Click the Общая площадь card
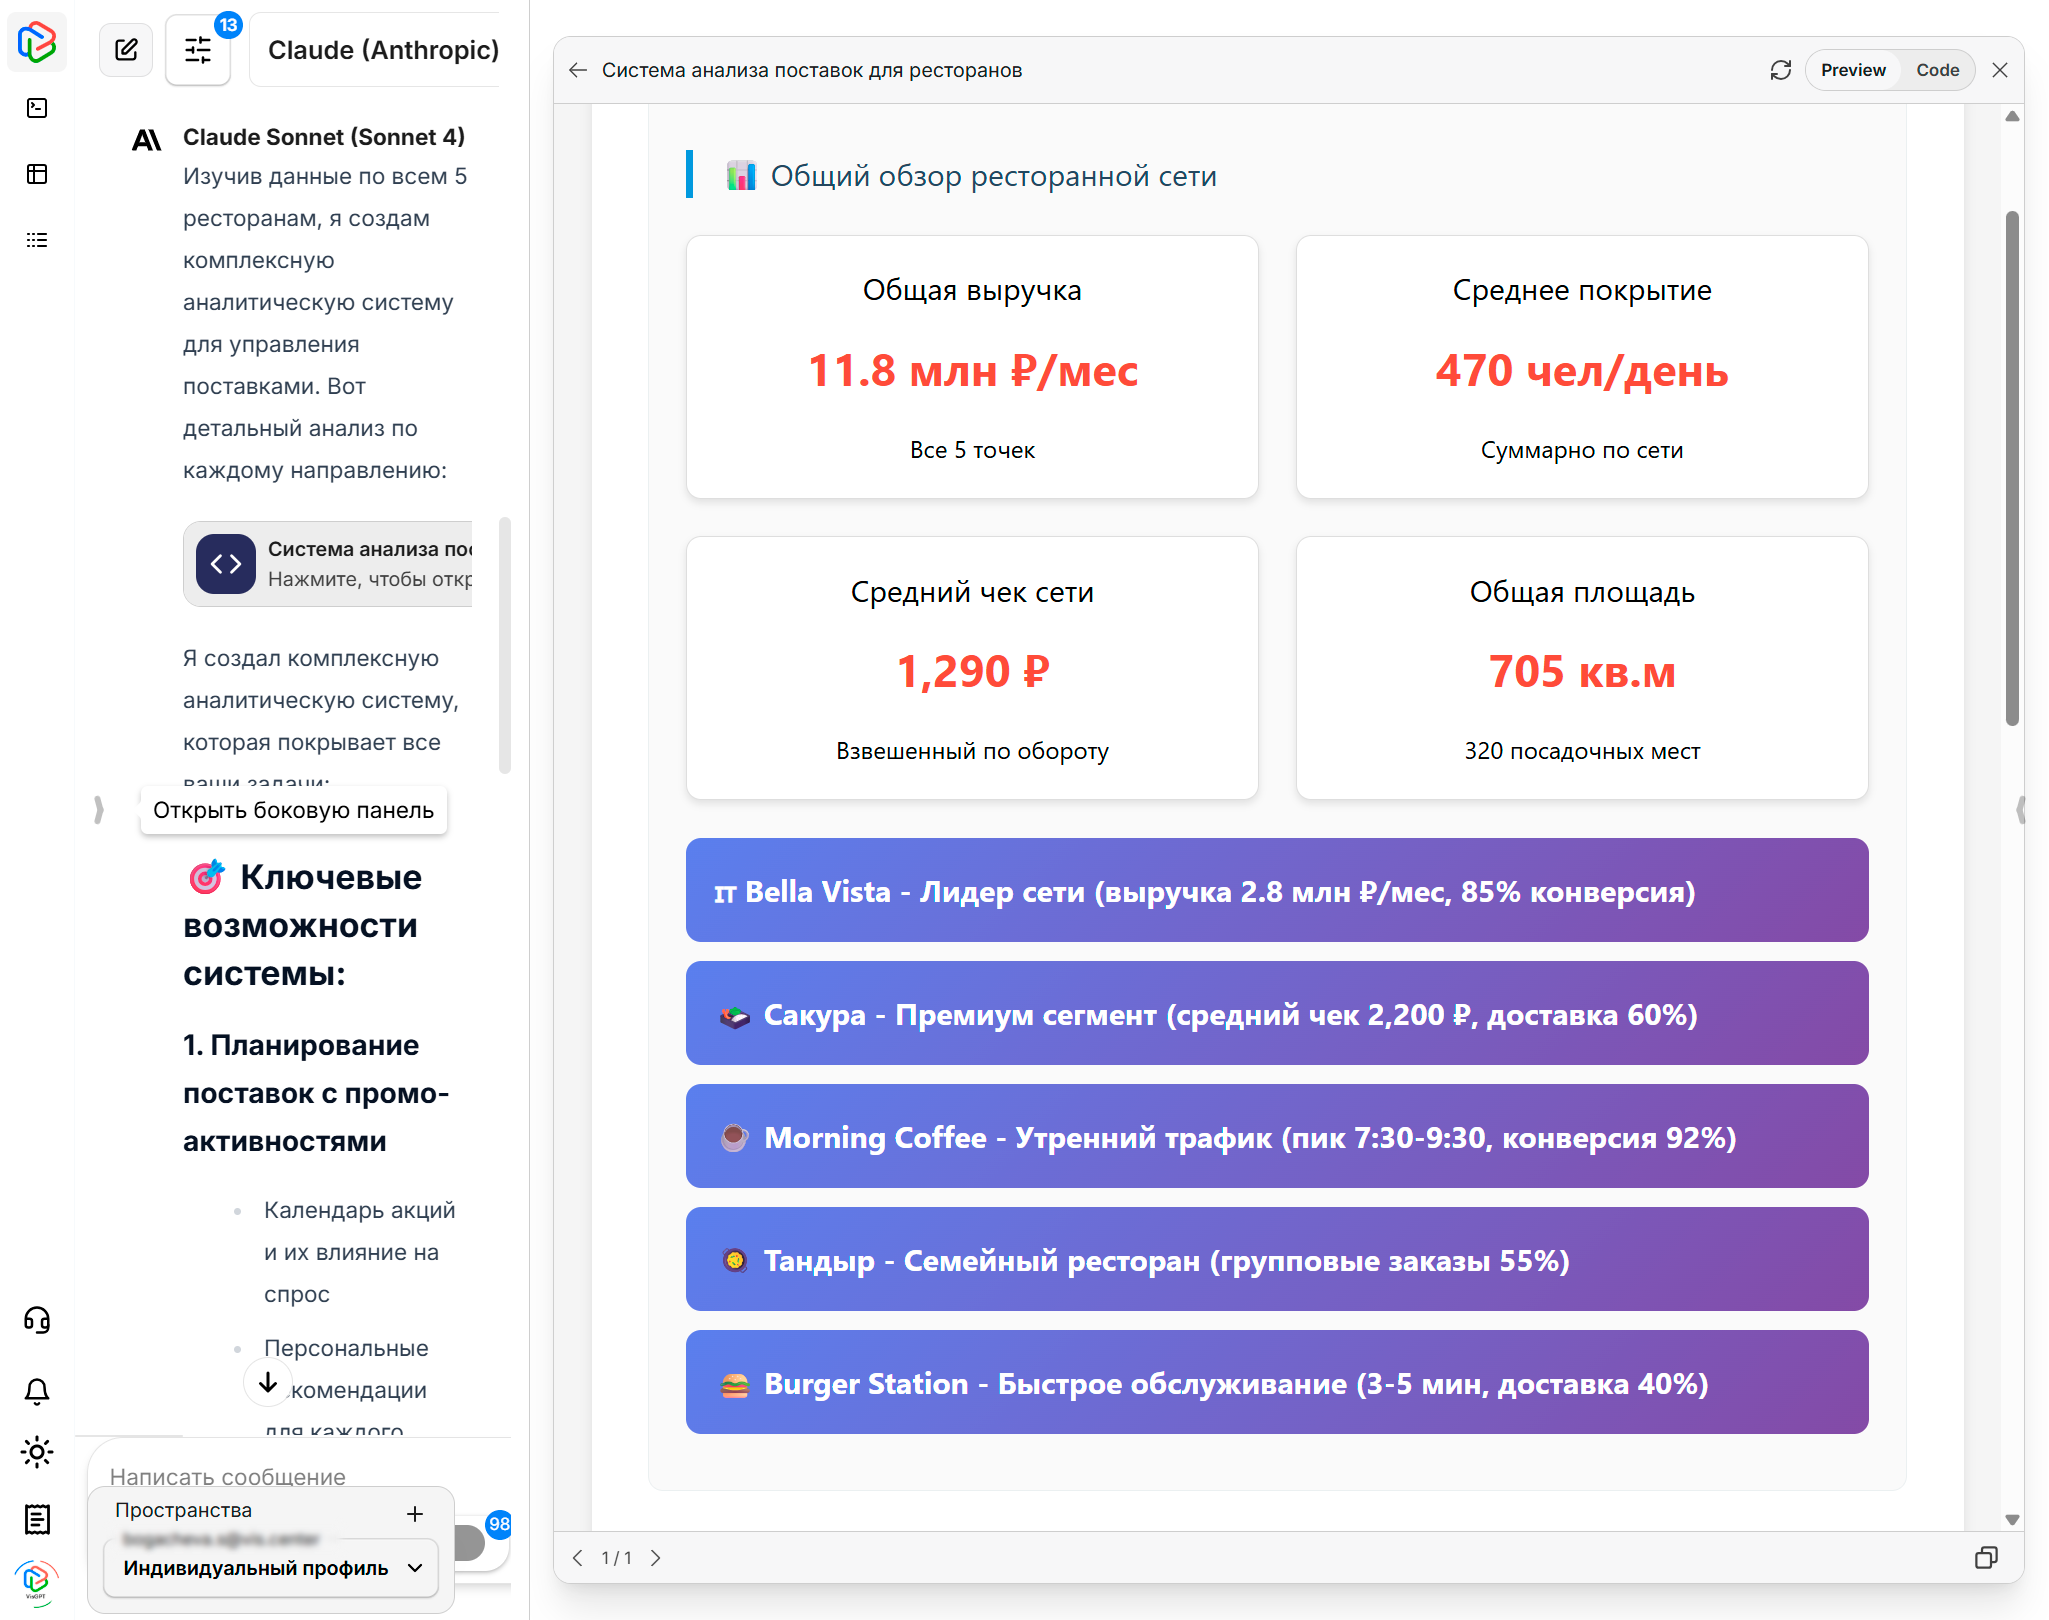 [x=1582, y=668]
